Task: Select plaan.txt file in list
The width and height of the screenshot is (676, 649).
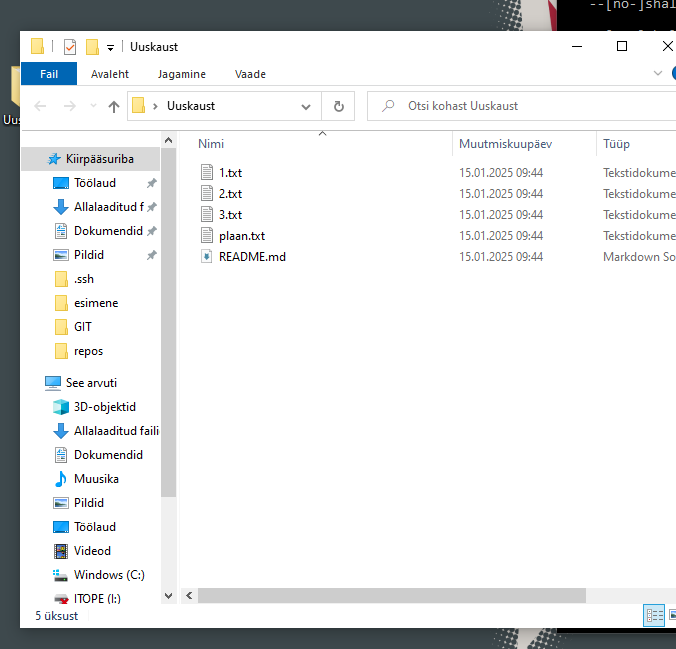Action: point(241,236)
